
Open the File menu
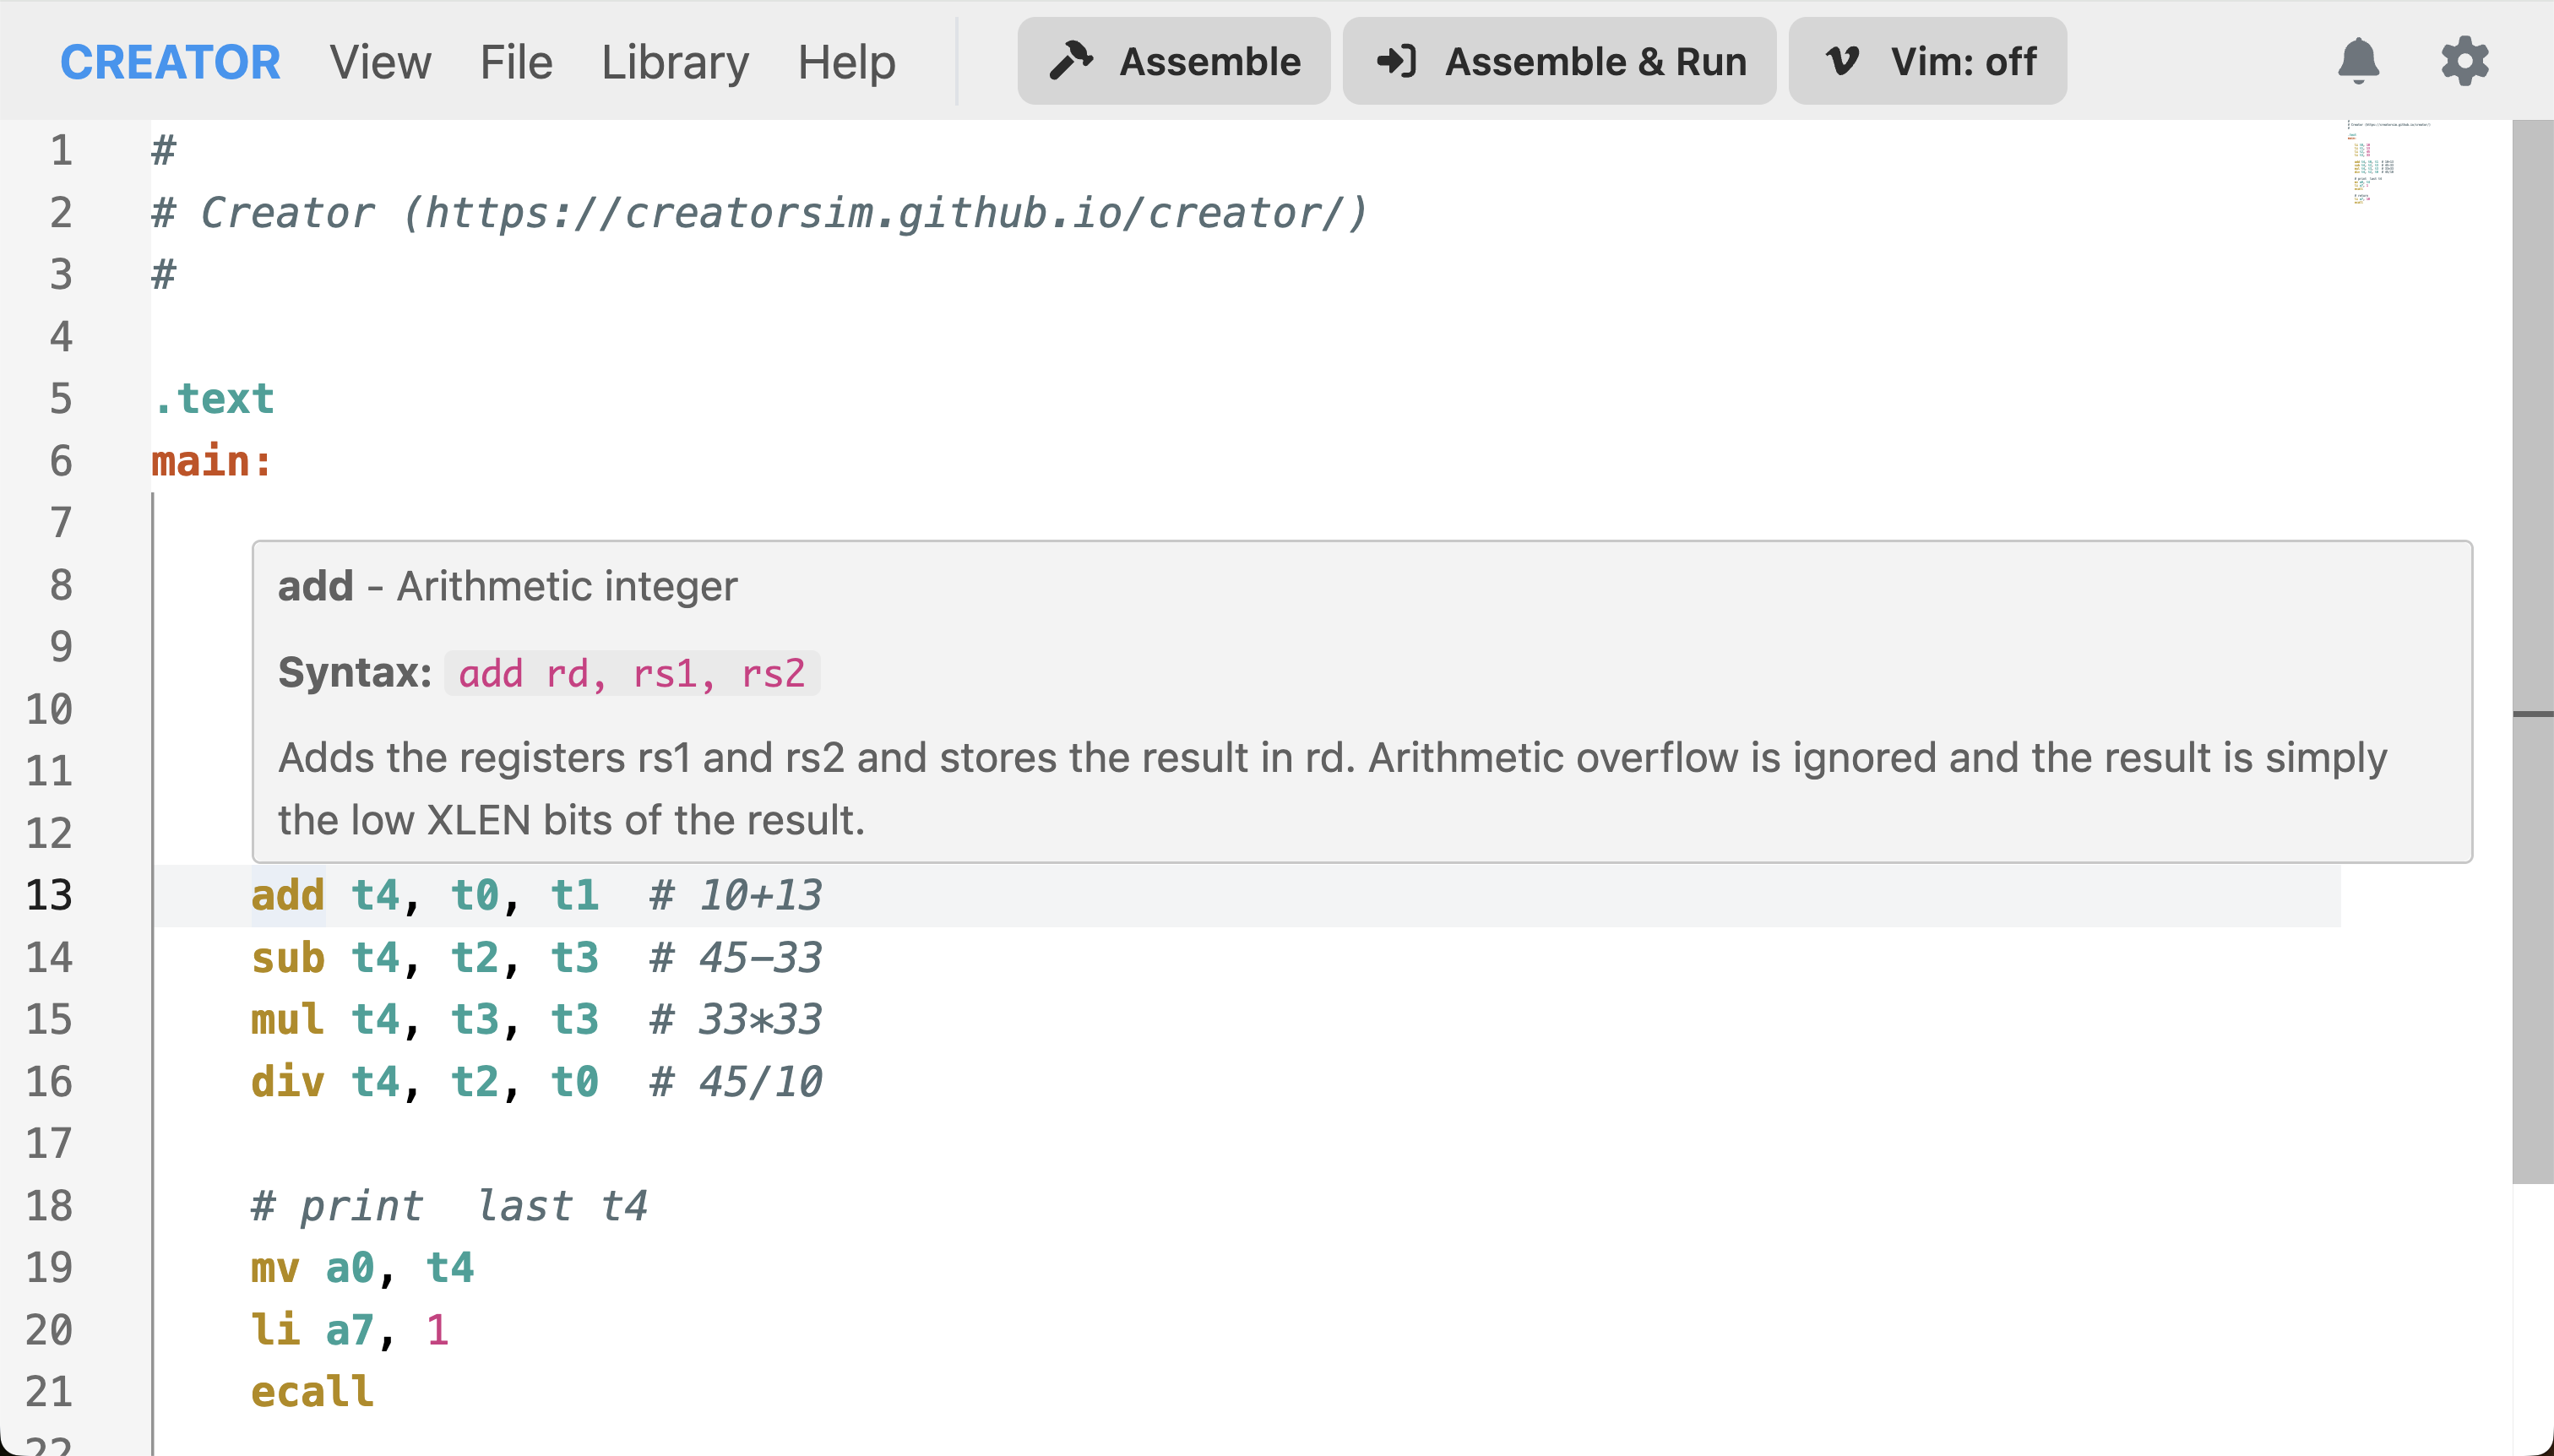[516, 62]
